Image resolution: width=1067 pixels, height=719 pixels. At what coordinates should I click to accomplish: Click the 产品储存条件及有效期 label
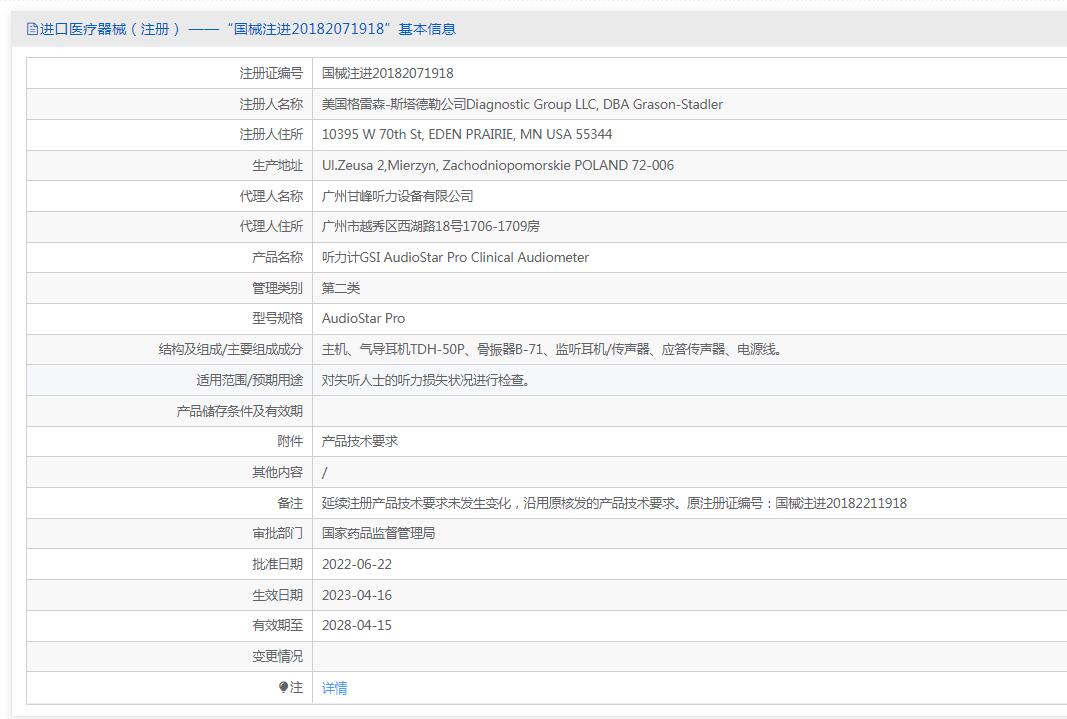(x=240, y=411)
